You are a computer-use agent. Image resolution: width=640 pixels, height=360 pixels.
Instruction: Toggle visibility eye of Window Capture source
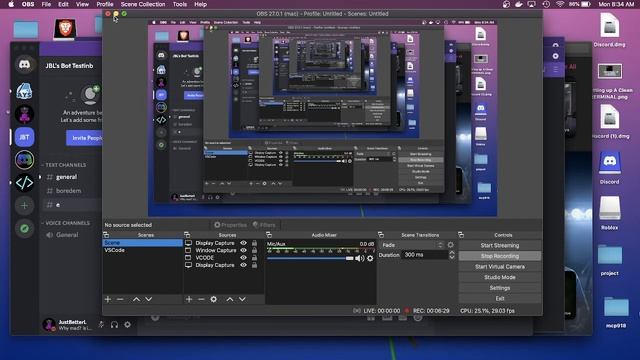243,250
